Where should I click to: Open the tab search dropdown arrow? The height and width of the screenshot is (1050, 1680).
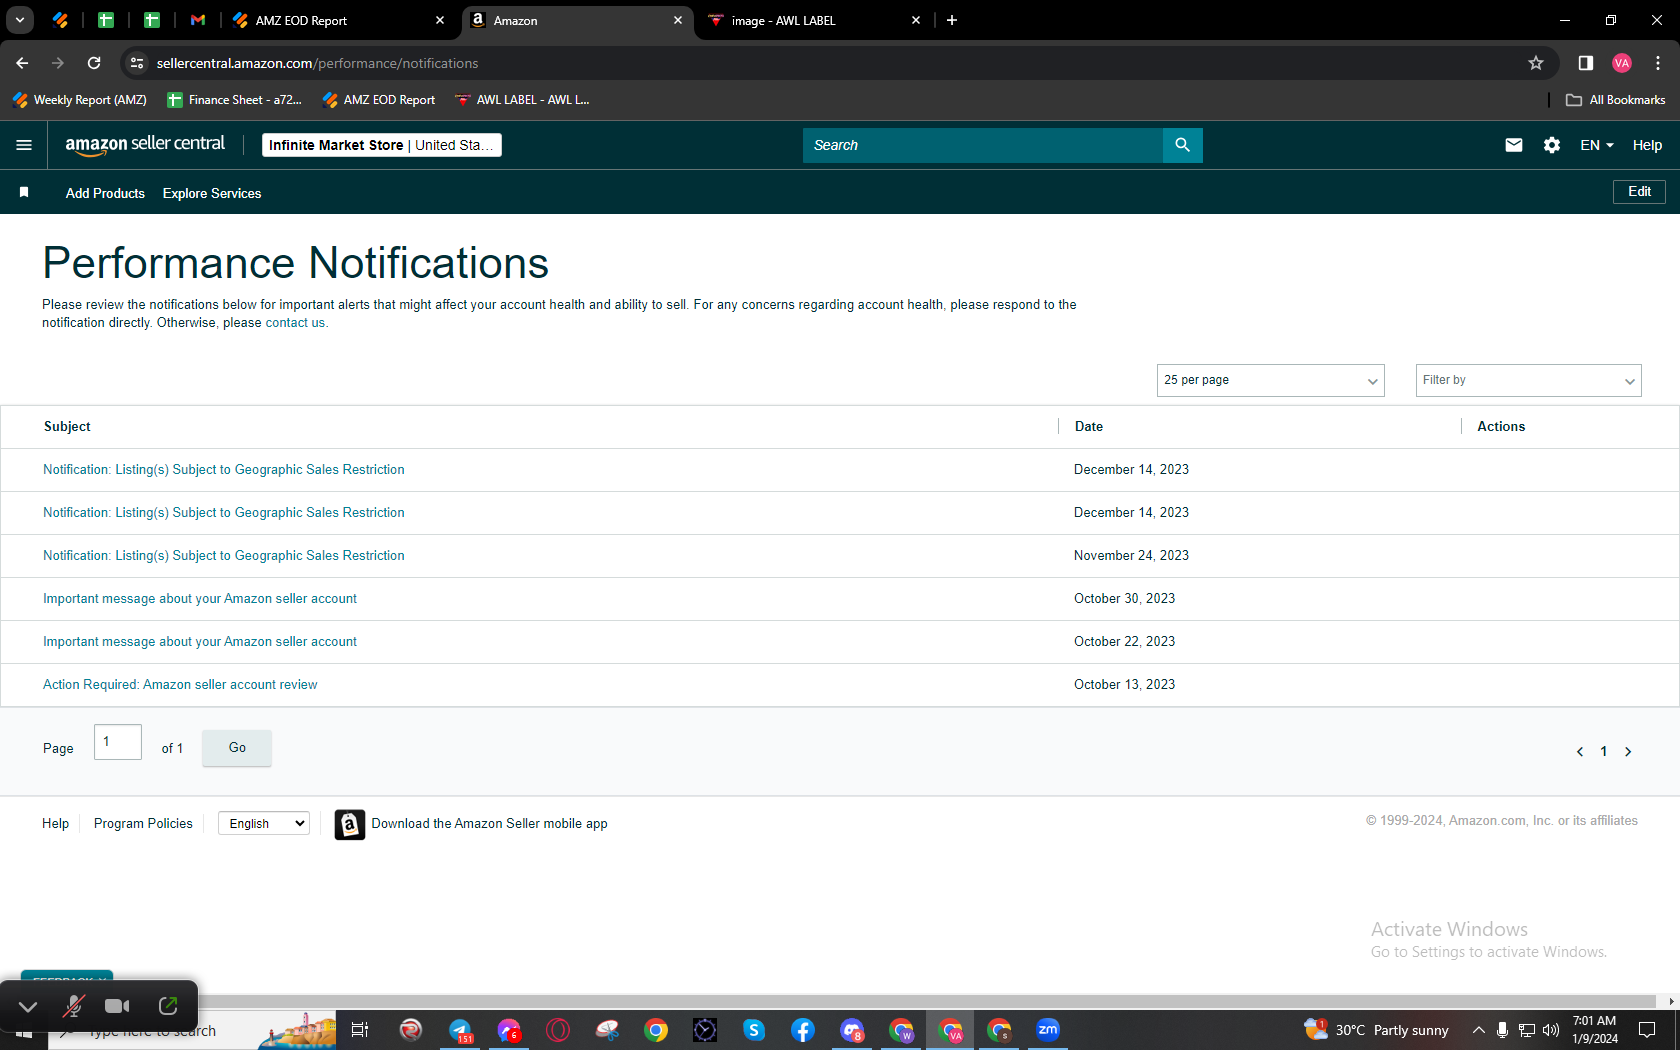(x=19, y=20)
